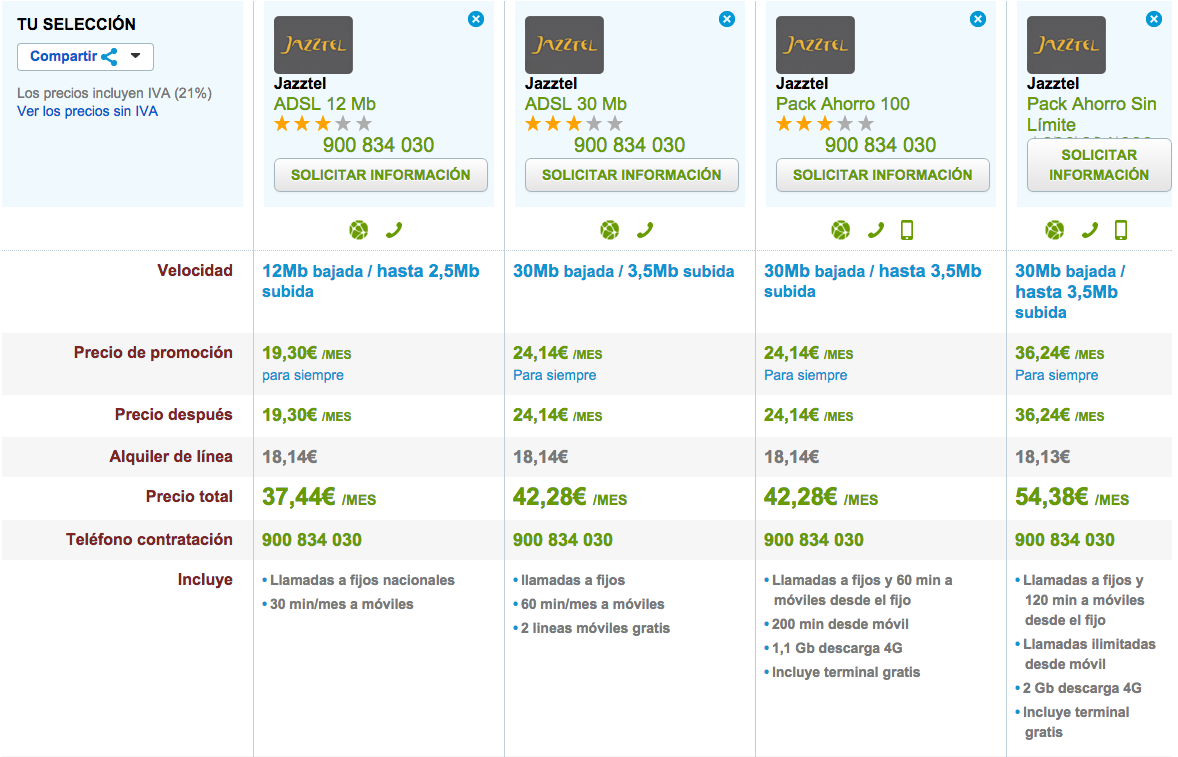Click promotion price '36,24€ /MES'
This screenshot has height=757, width=1178.
pyautogui.click(x=1059, y=353)
